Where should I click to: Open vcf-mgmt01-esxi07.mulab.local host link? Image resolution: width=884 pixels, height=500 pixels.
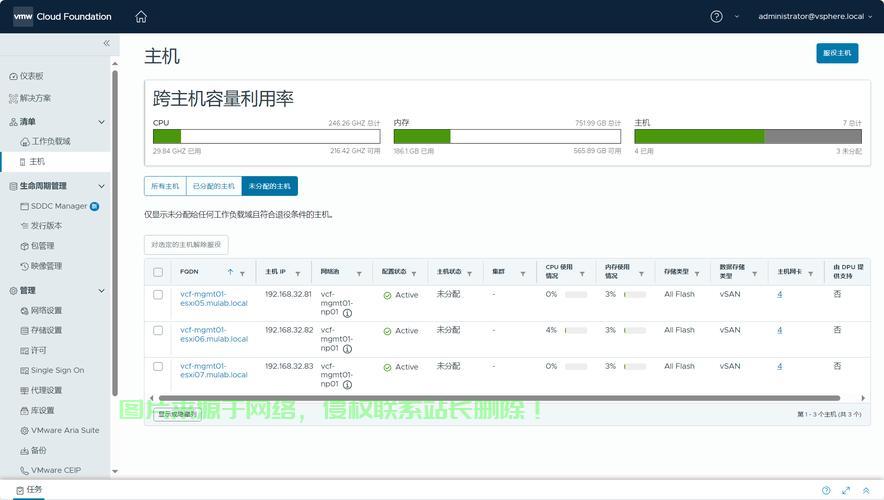pos(213,371)
